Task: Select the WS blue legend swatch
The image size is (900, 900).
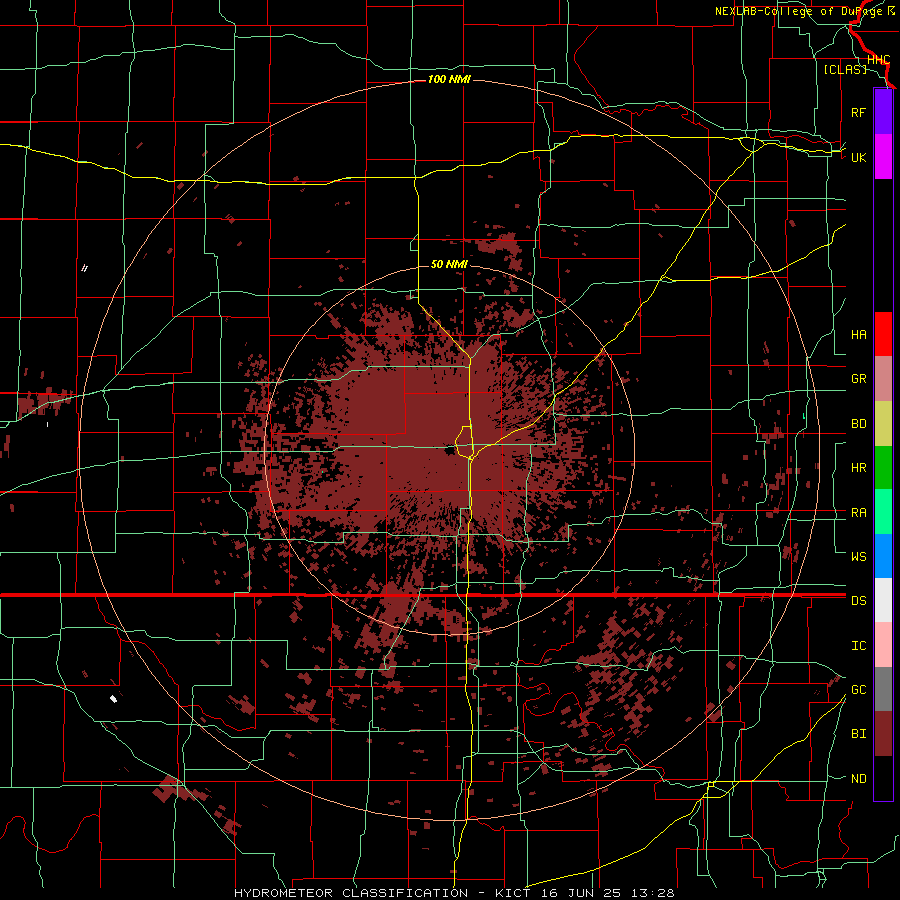Action: pyautogui.click(x=883, y=556)
